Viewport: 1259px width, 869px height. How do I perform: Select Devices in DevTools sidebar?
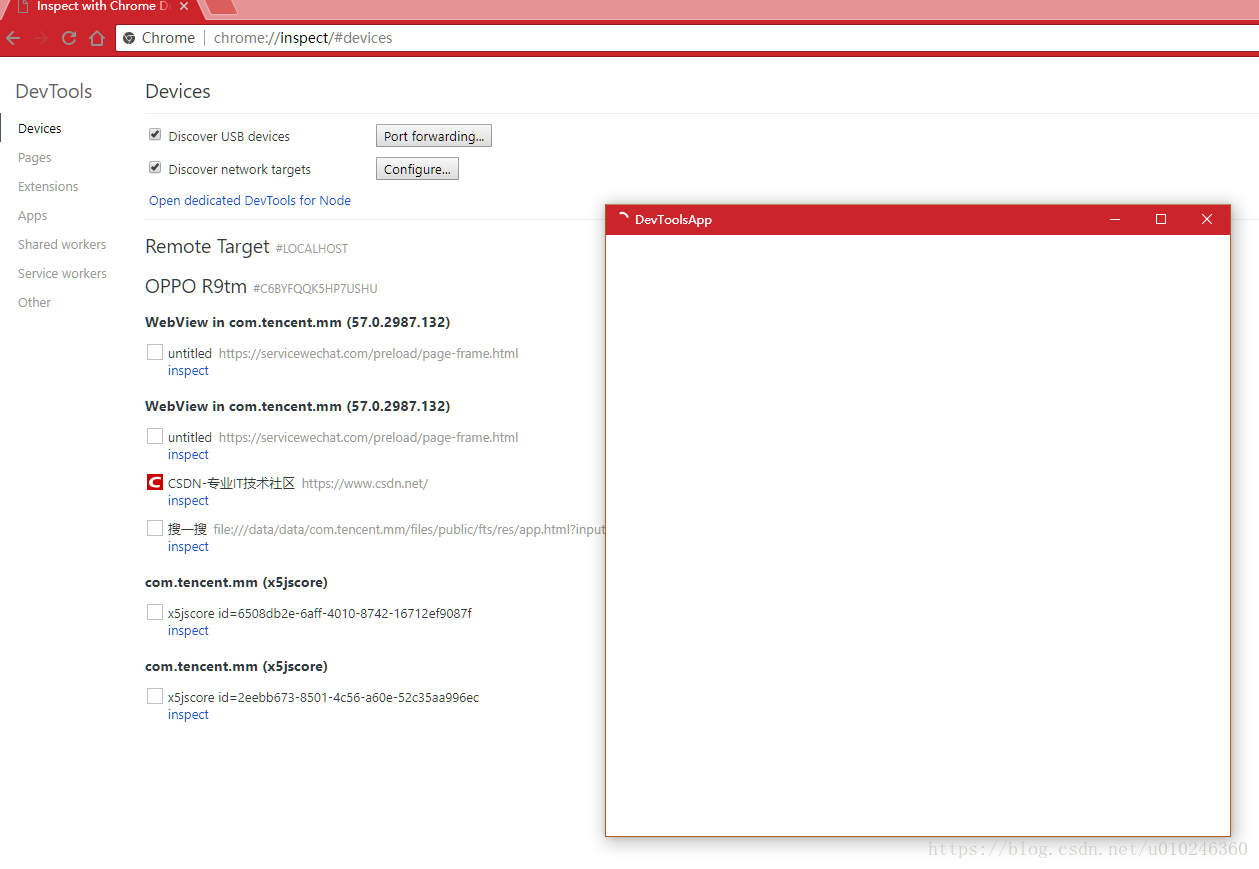[40, 129]
